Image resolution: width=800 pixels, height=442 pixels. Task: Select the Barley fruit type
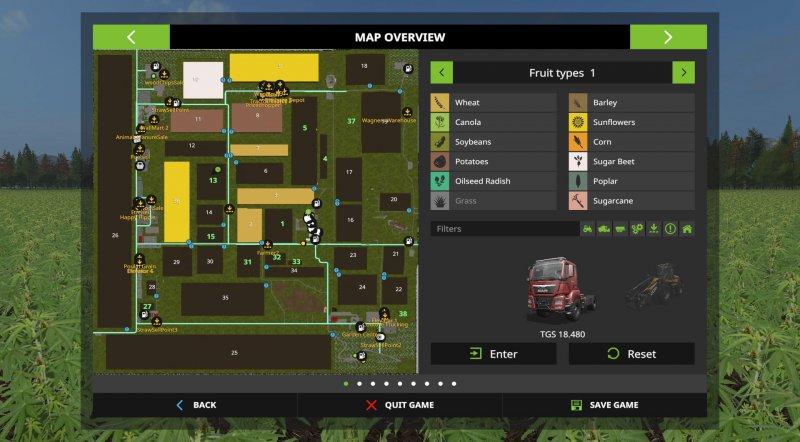632,103
